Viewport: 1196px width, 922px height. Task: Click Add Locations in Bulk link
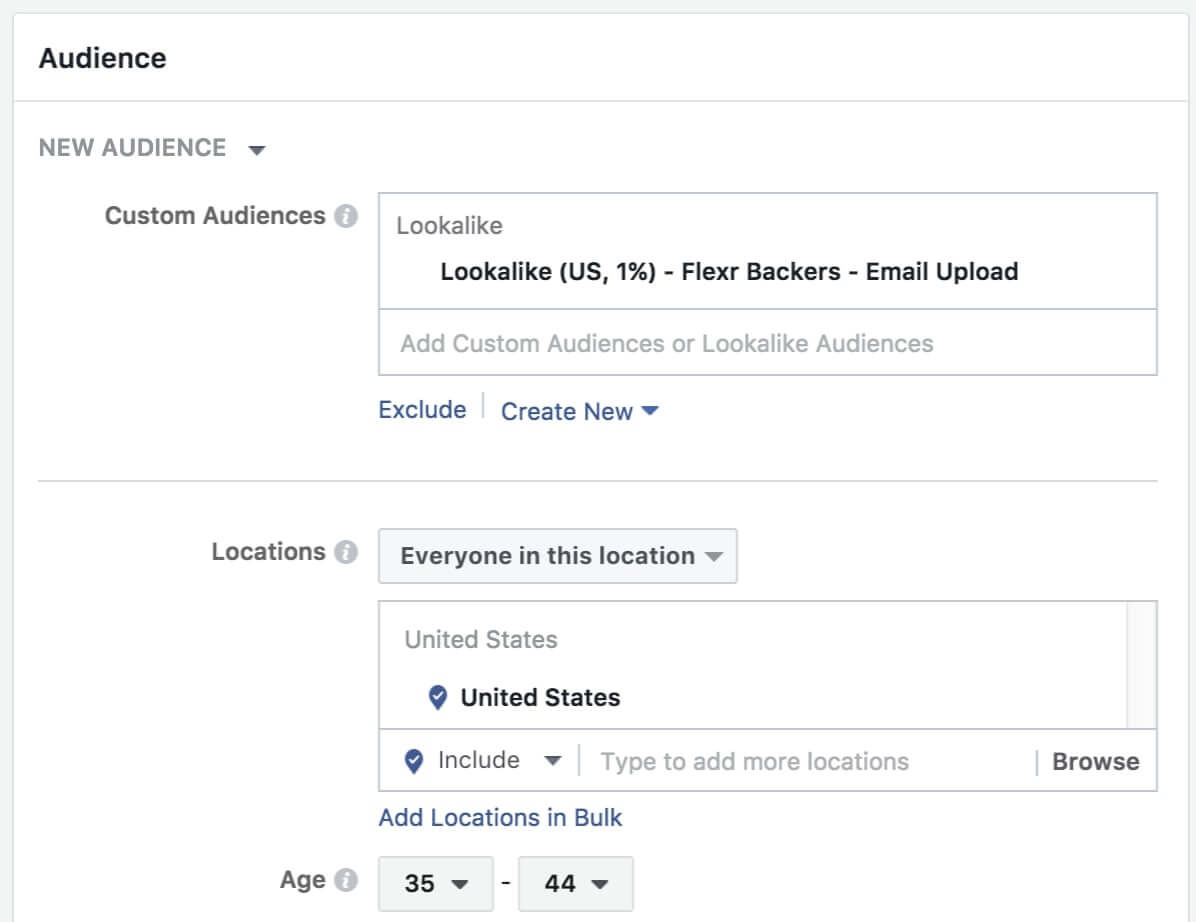coord(500,817)
